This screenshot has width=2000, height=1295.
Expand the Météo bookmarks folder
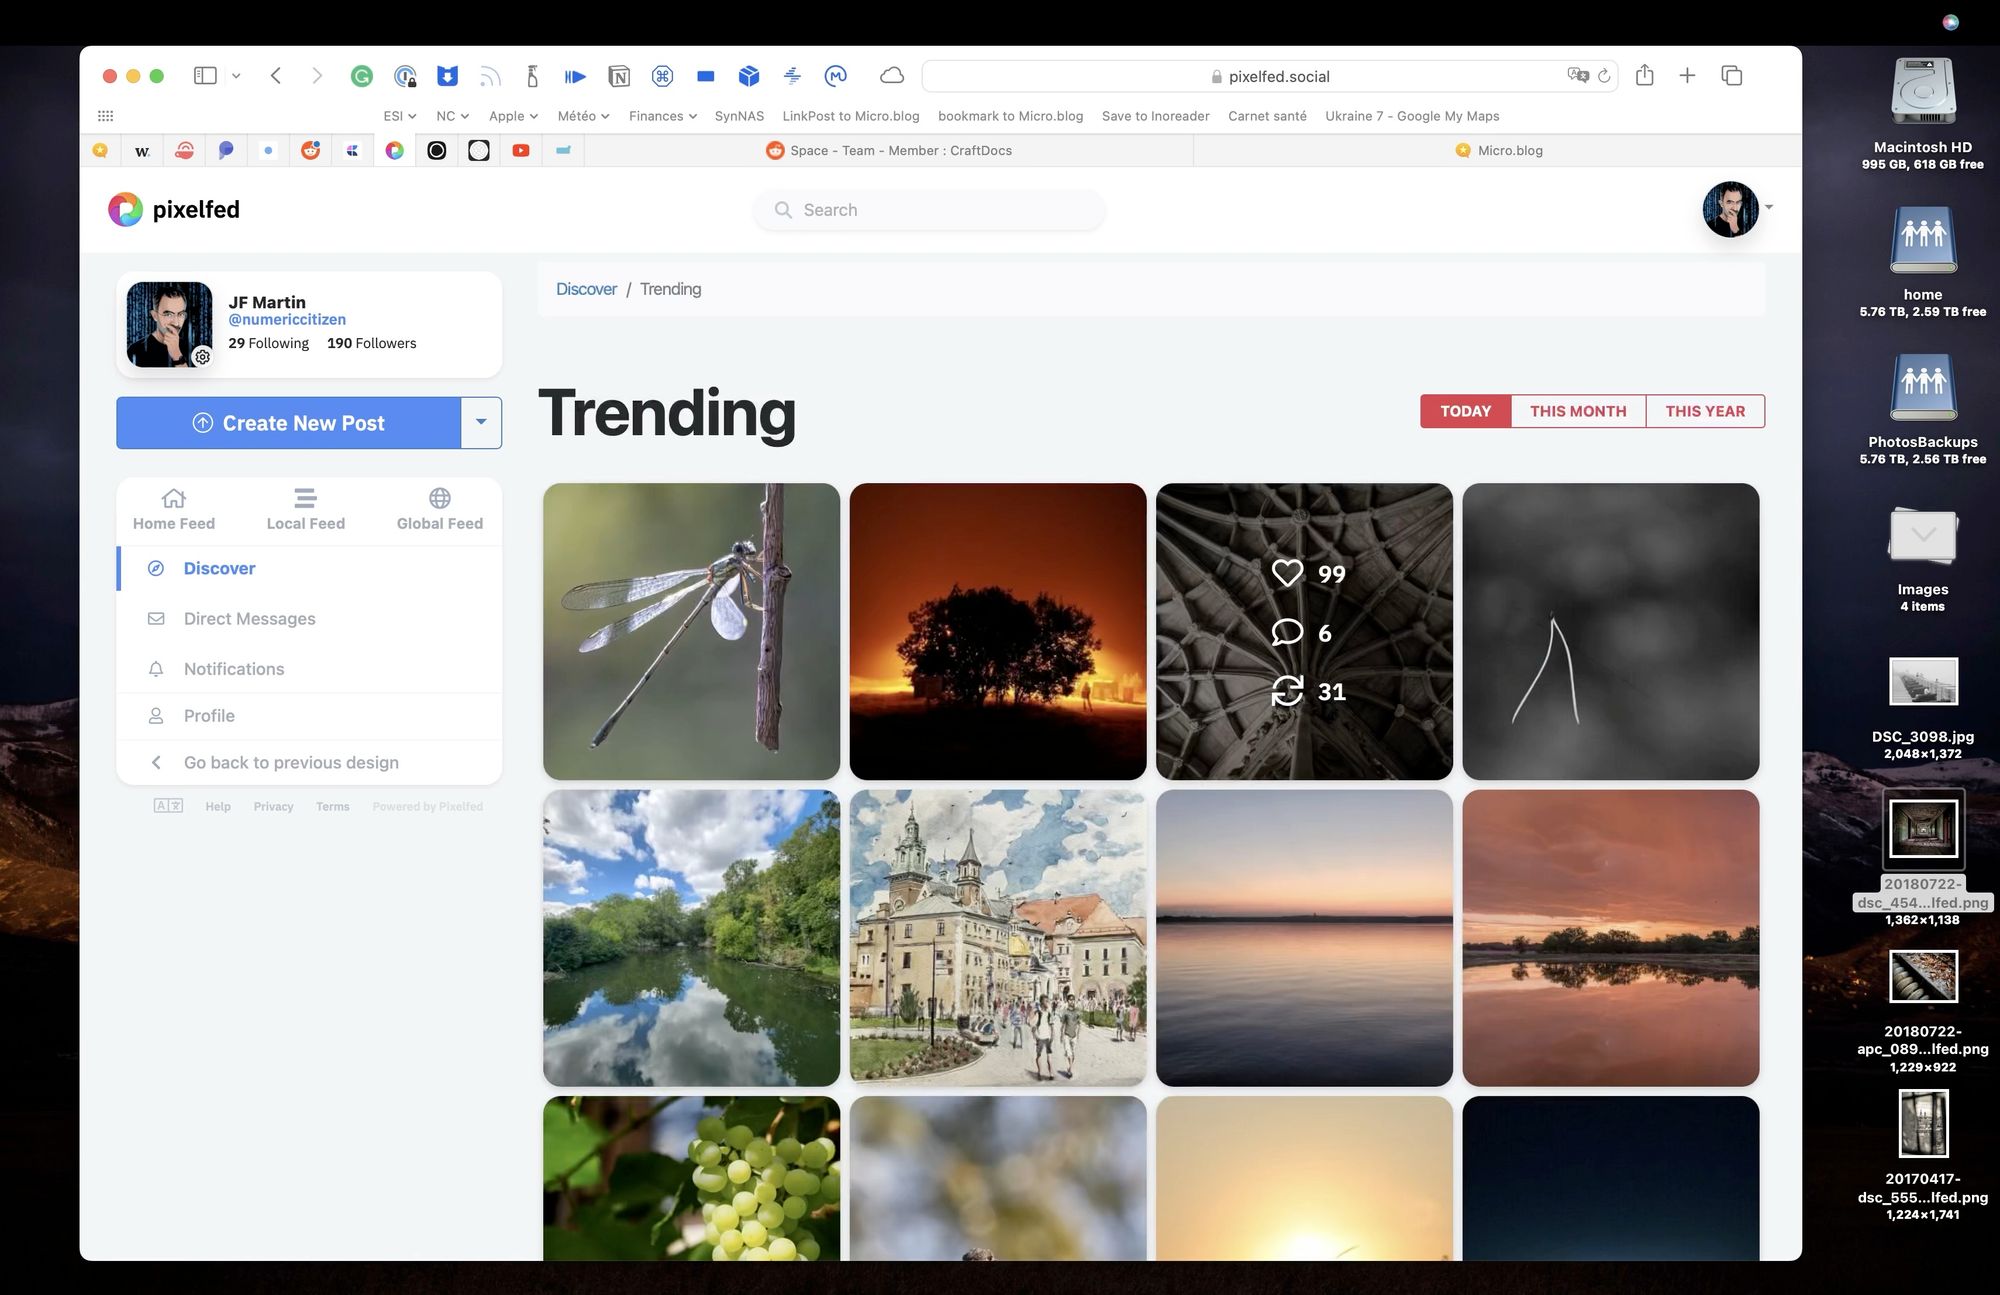584,116
